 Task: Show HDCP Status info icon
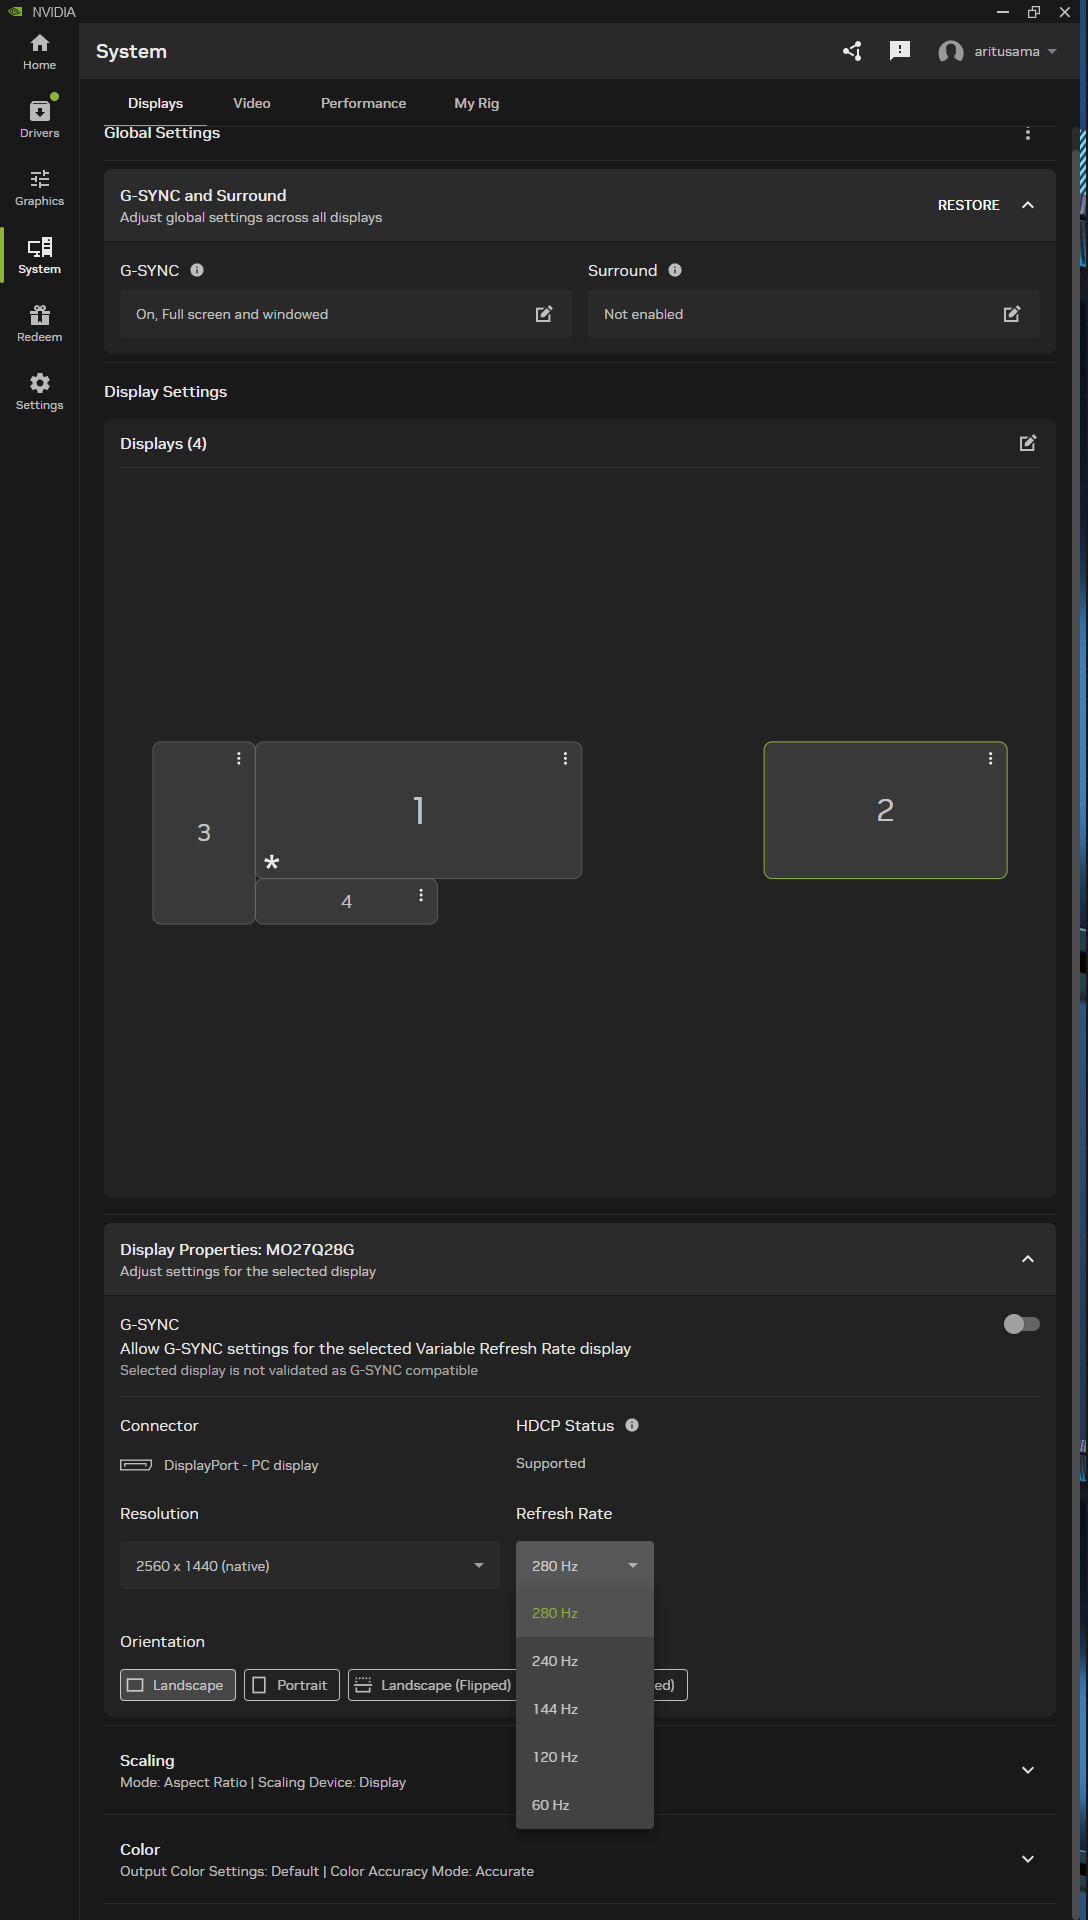tap(632, 1425)
